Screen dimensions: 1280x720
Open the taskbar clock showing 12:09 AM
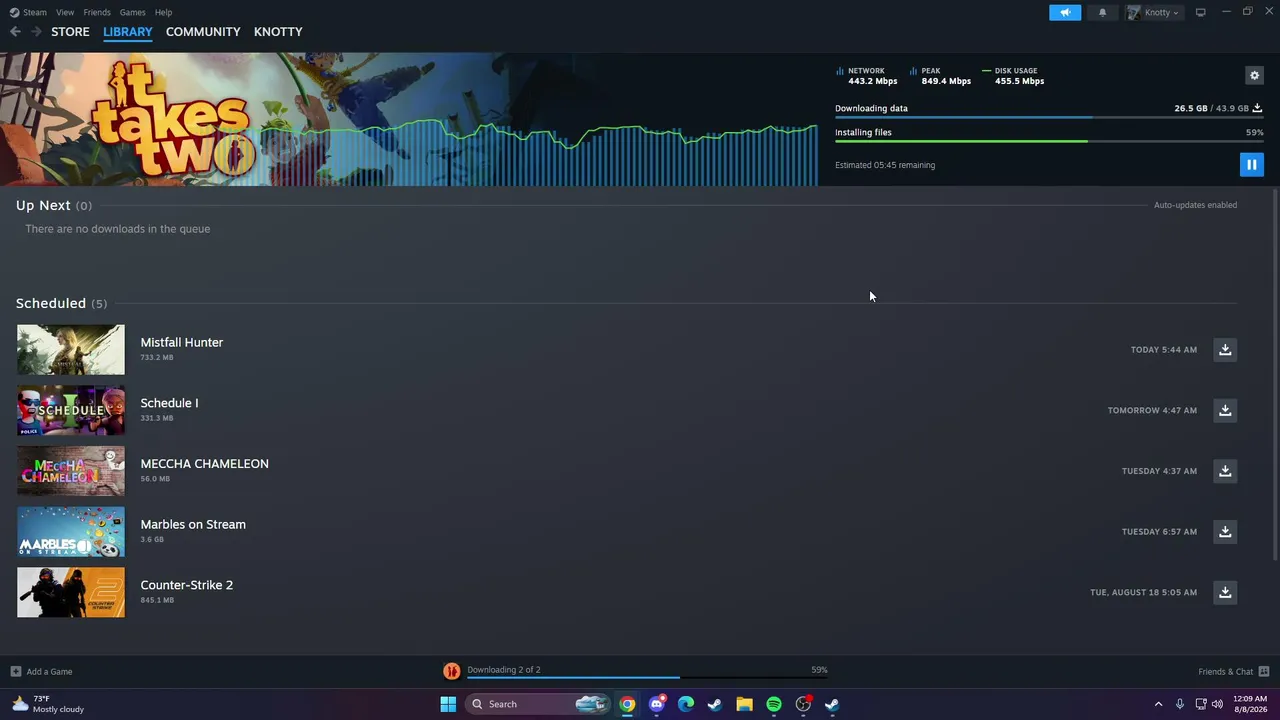tap(1250, 704)
